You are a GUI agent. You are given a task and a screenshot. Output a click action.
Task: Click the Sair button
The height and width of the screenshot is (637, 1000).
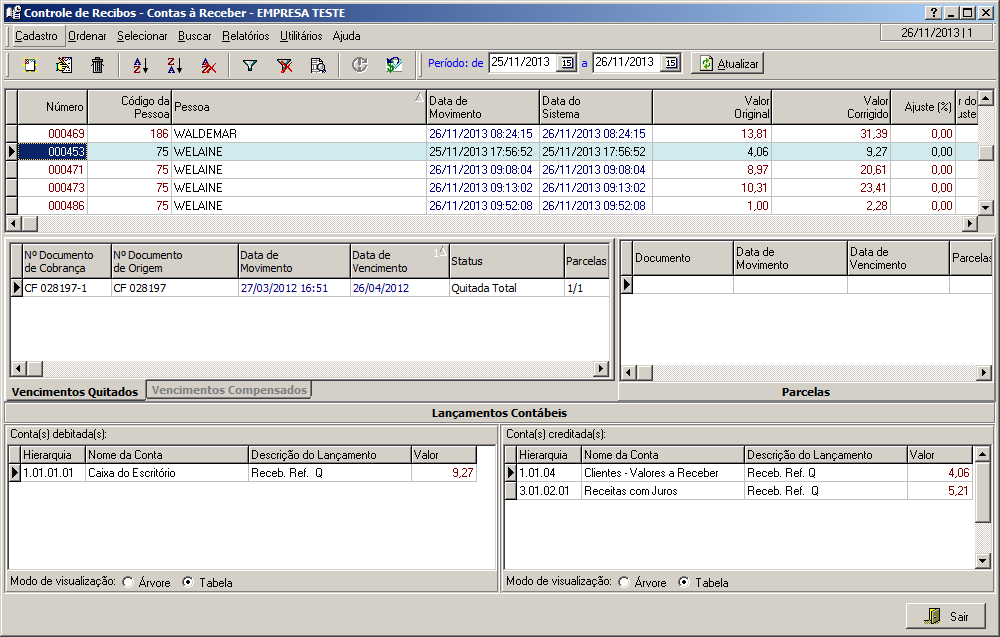click(x=946, y=616)
